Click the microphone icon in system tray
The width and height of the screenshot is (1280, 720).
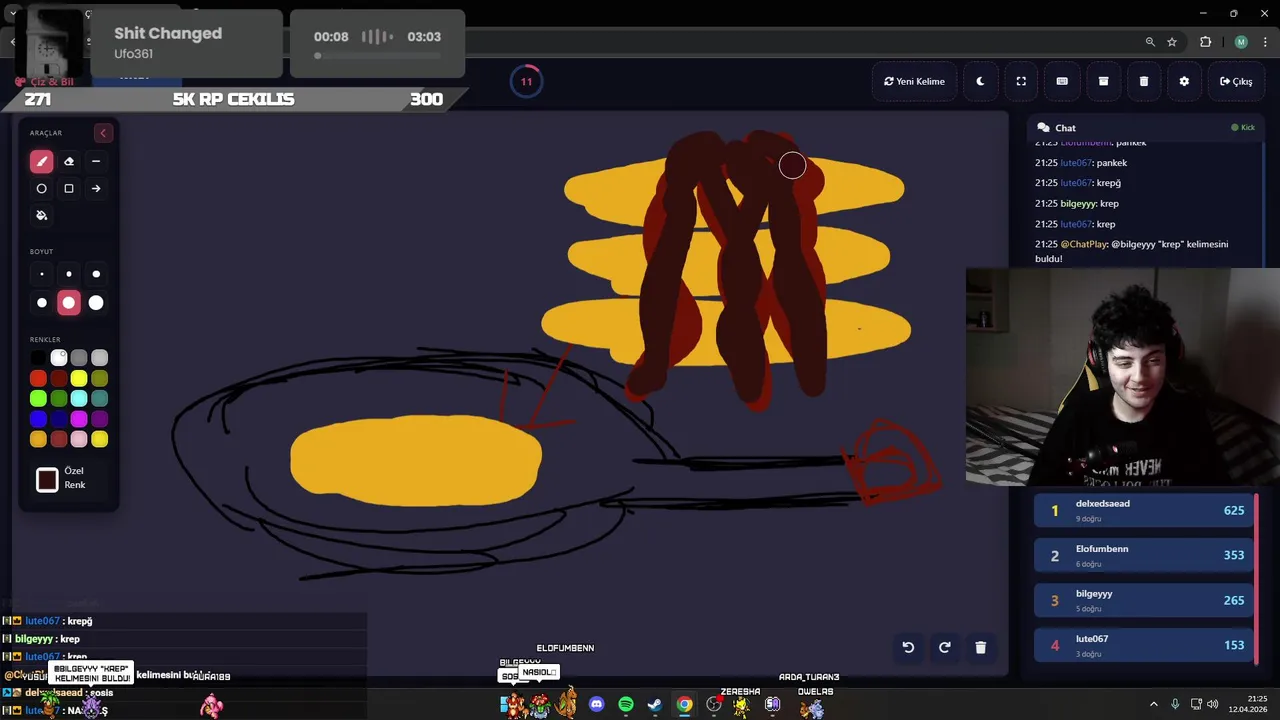[1175, 704]
